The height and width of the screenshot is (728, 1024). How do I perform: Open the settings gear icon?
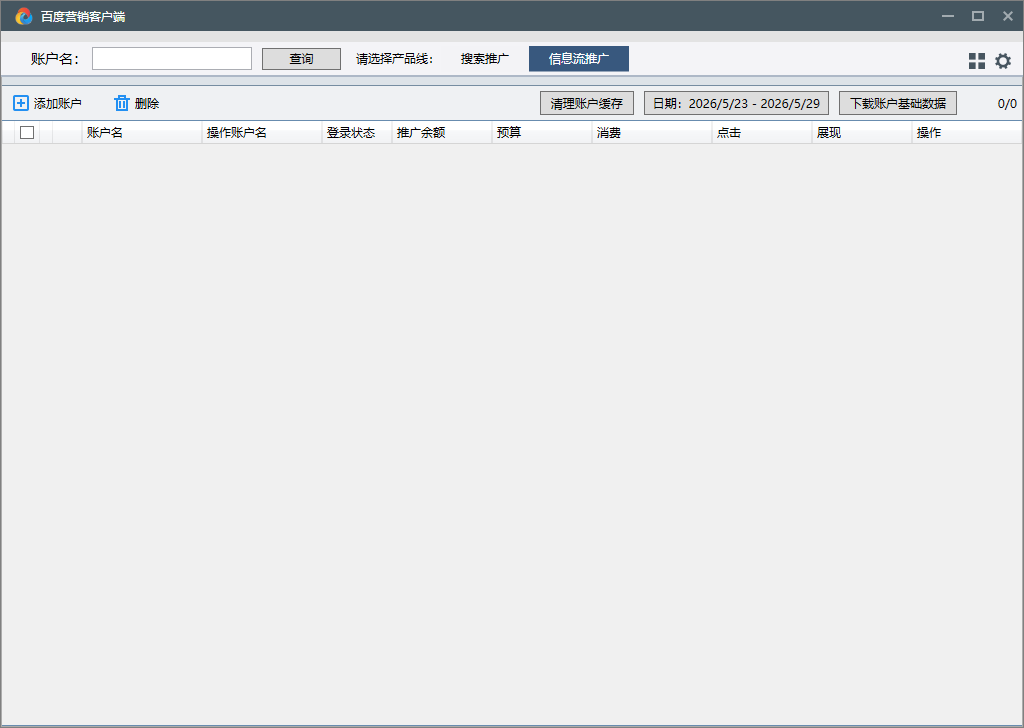tap(1002, 61)
